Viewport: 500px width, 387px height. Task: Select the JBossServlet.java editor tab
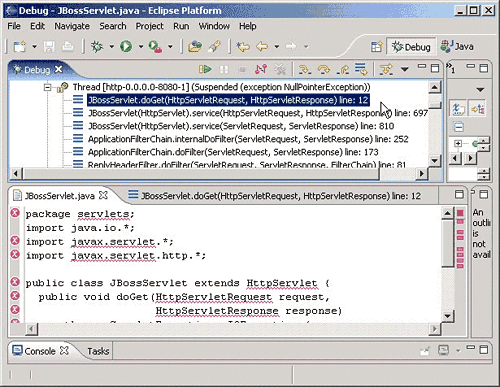tap(59, 196)
